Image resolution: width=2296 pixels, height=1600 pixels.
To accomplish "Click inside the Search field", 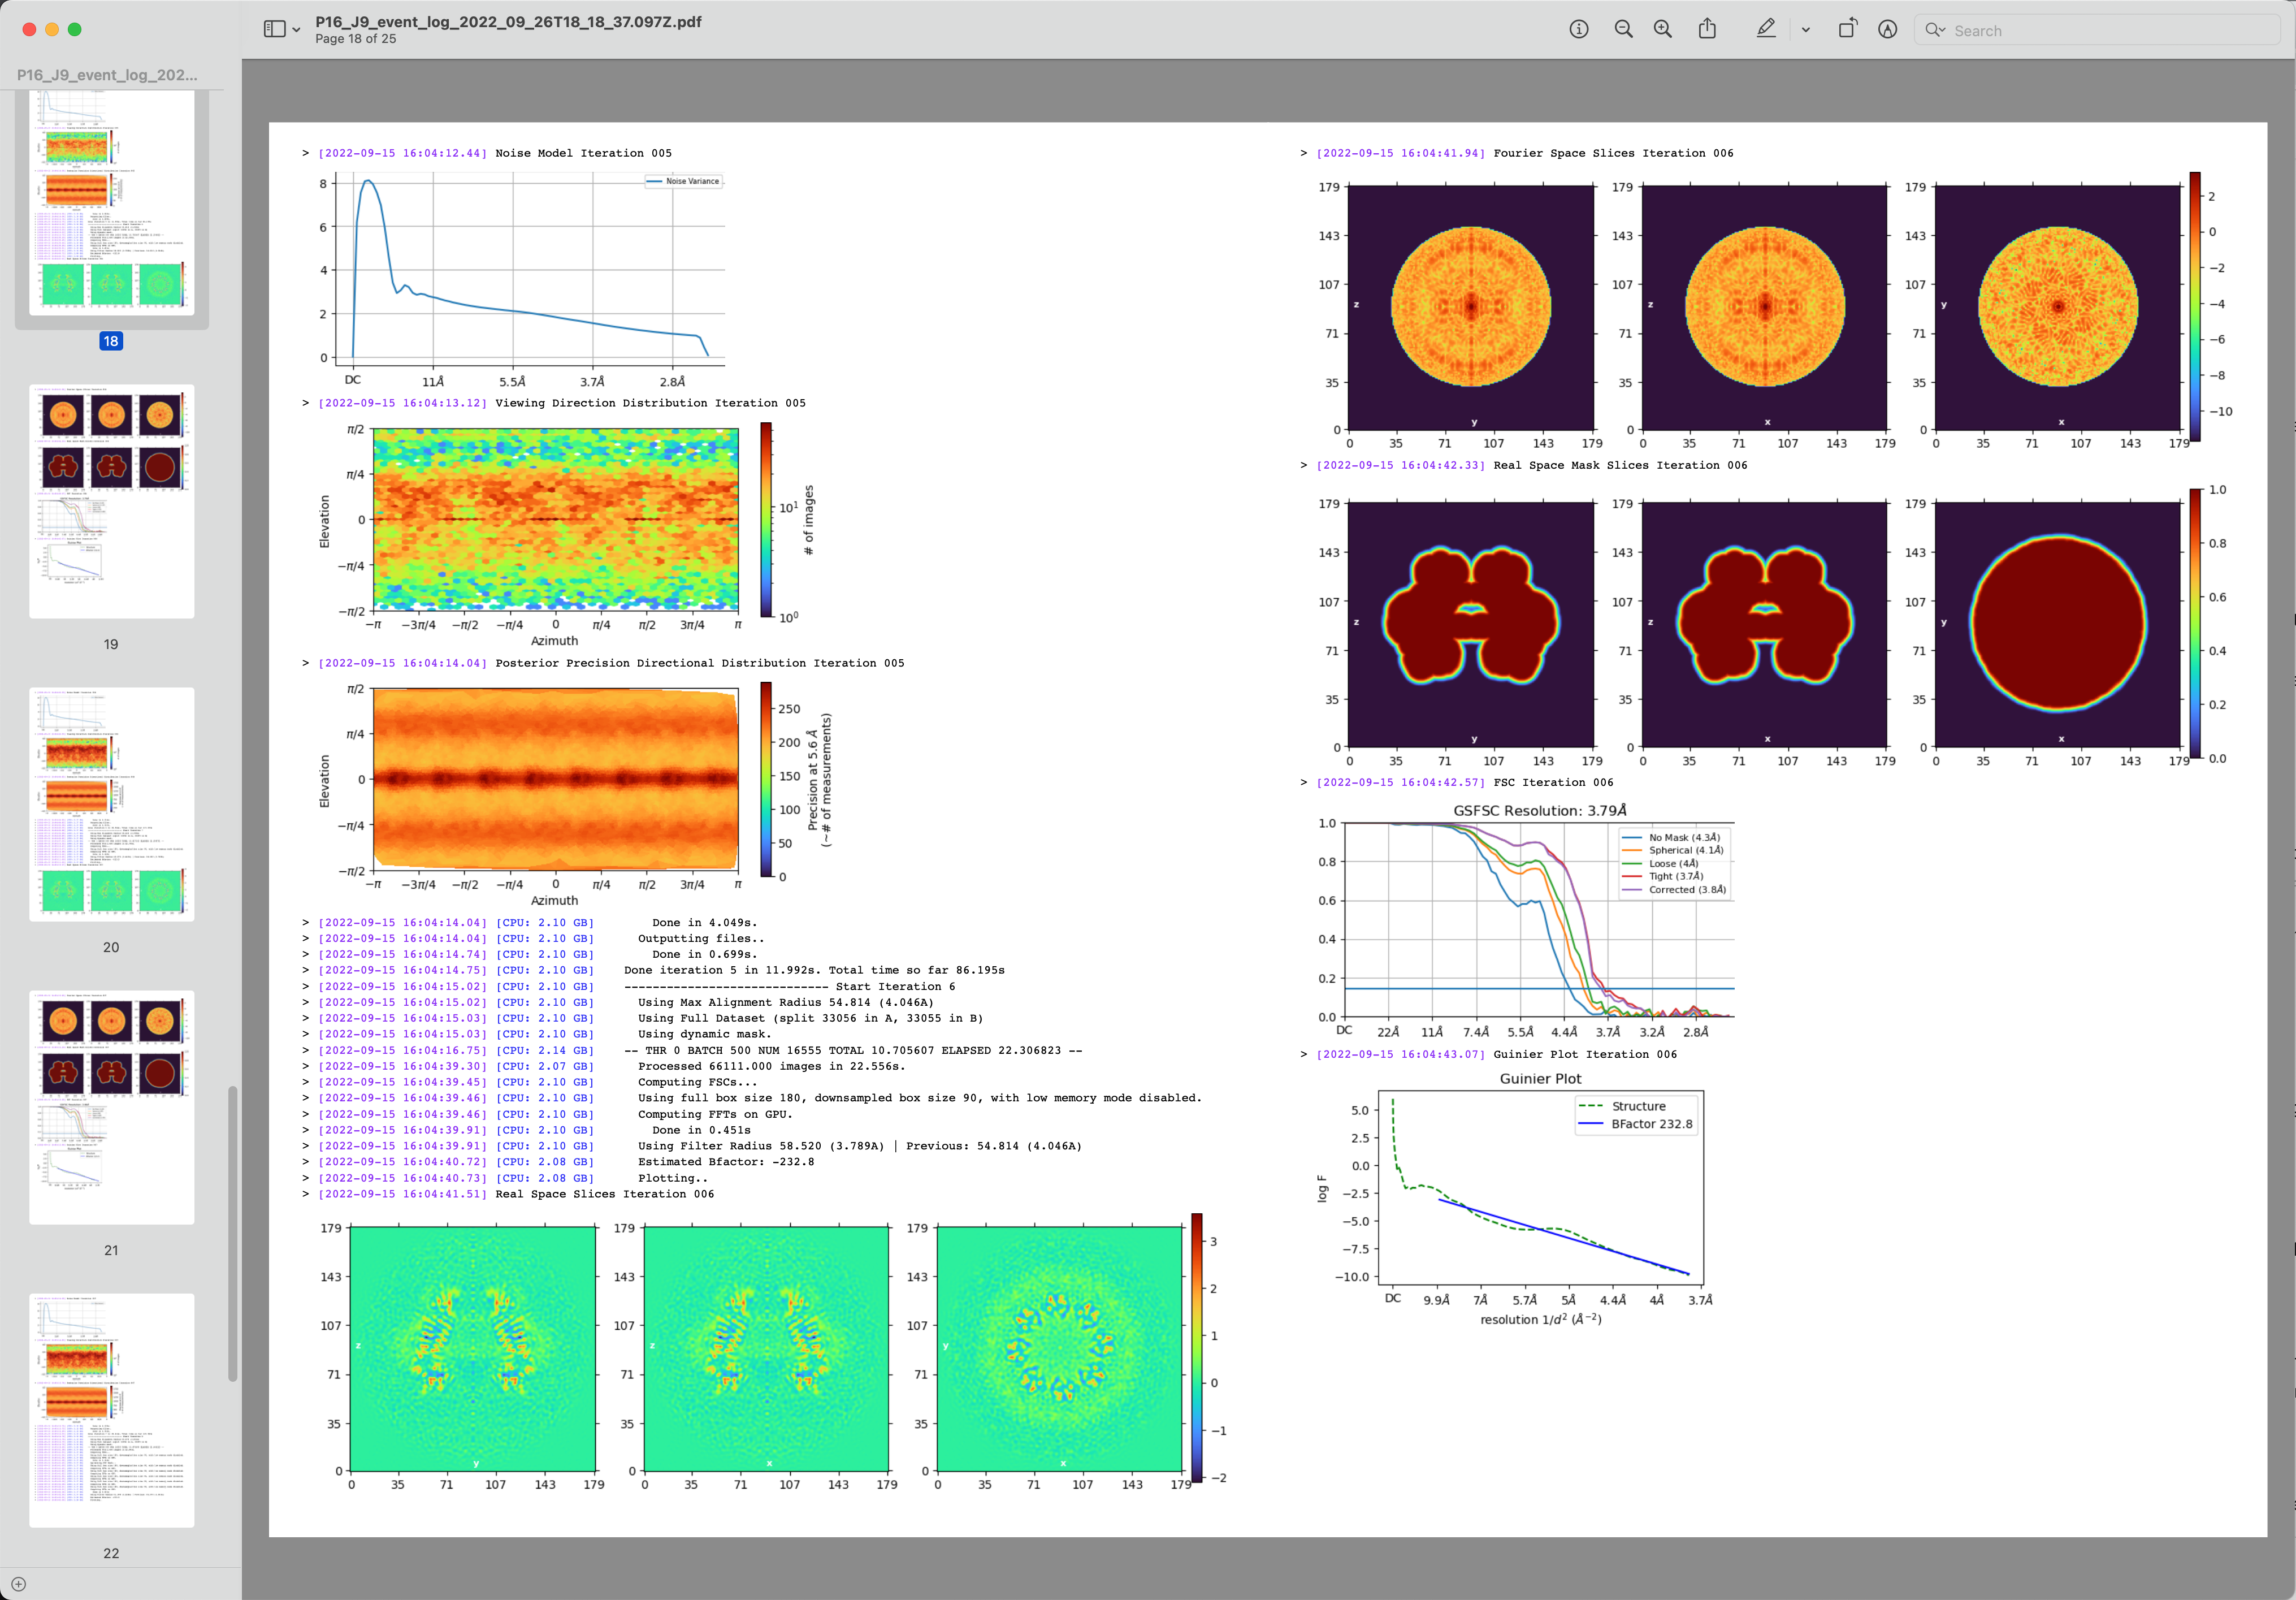I will 2100,30.
